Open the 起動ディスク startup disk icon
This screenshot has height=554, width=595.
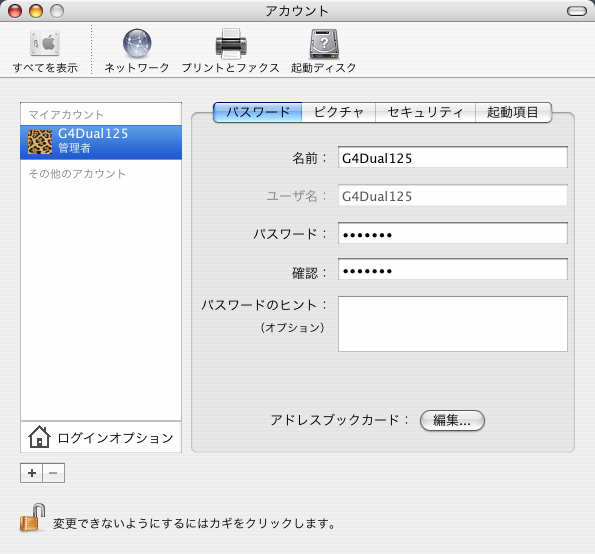324,44
